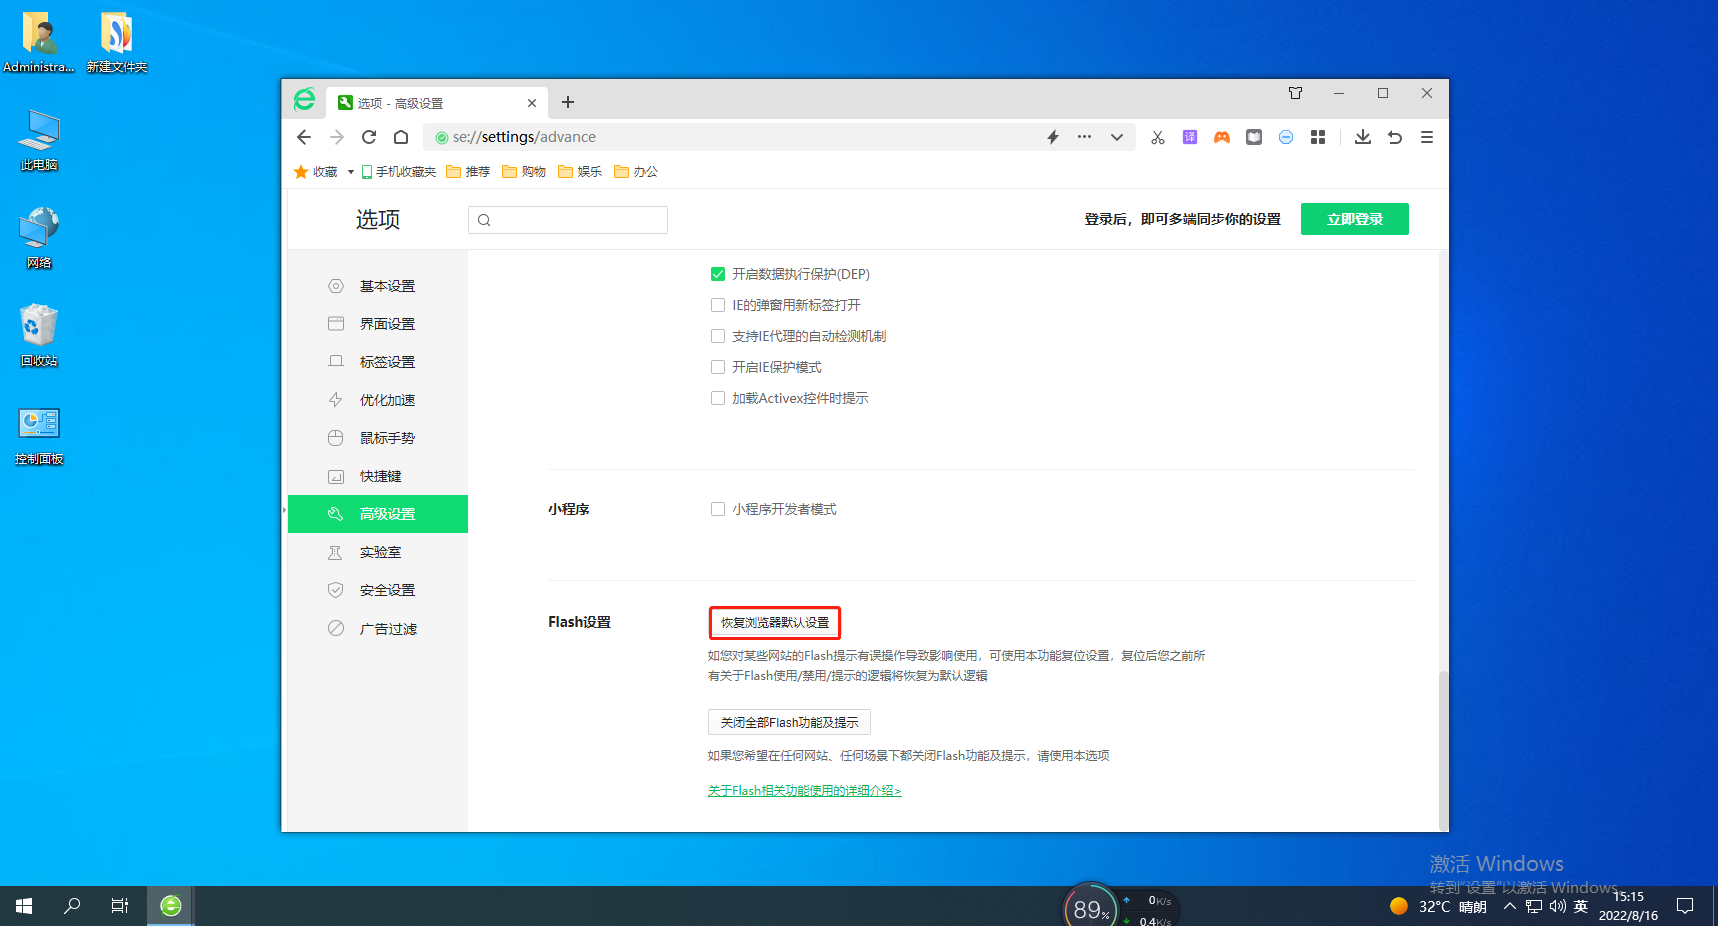
Task: Enable 加载Activex控件时提示 checkbox
Action: click(x=718, y=398)
